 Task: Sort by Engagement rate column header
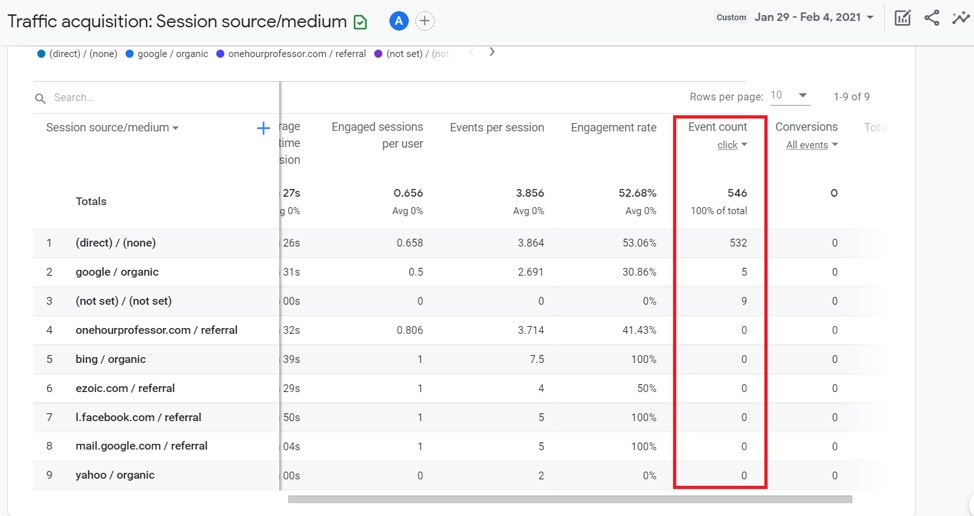[x=613, y=128]
